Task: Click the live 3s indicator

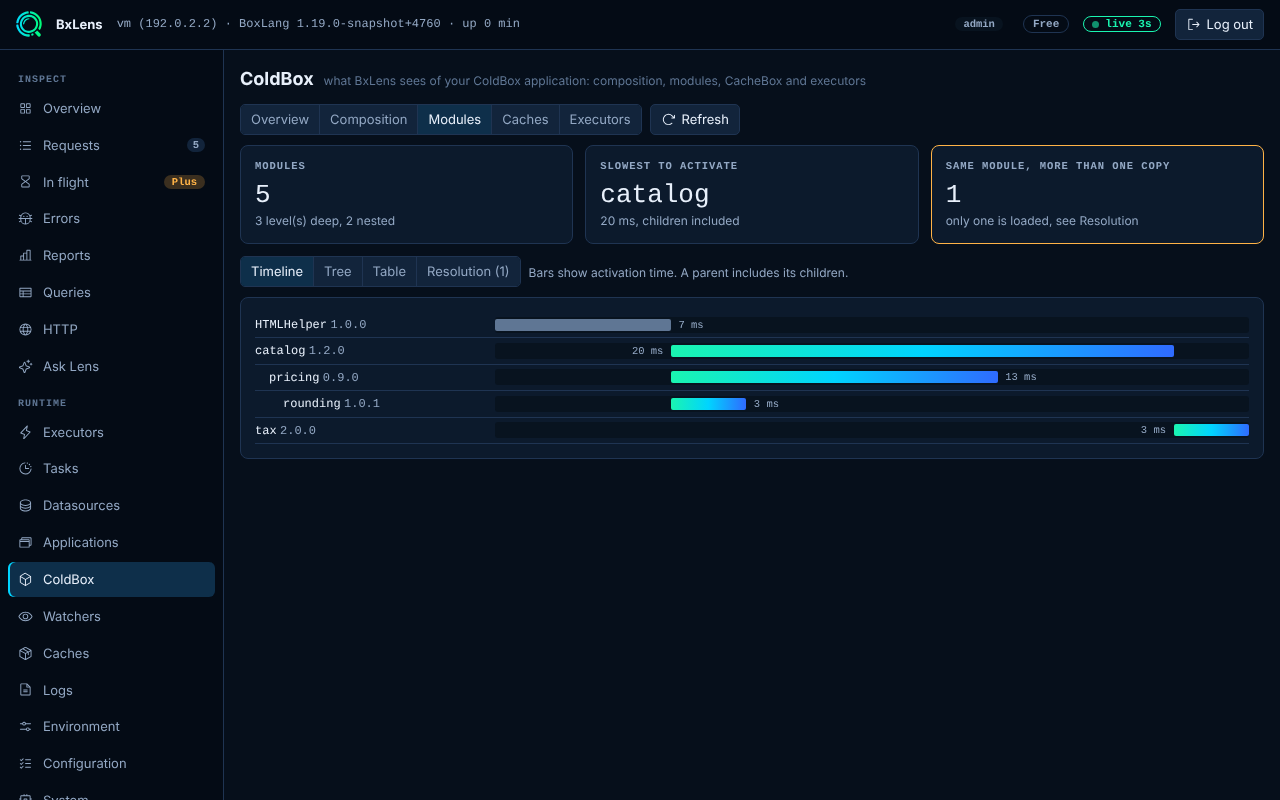Action: pyautogui.click(x=1122, y=24)
